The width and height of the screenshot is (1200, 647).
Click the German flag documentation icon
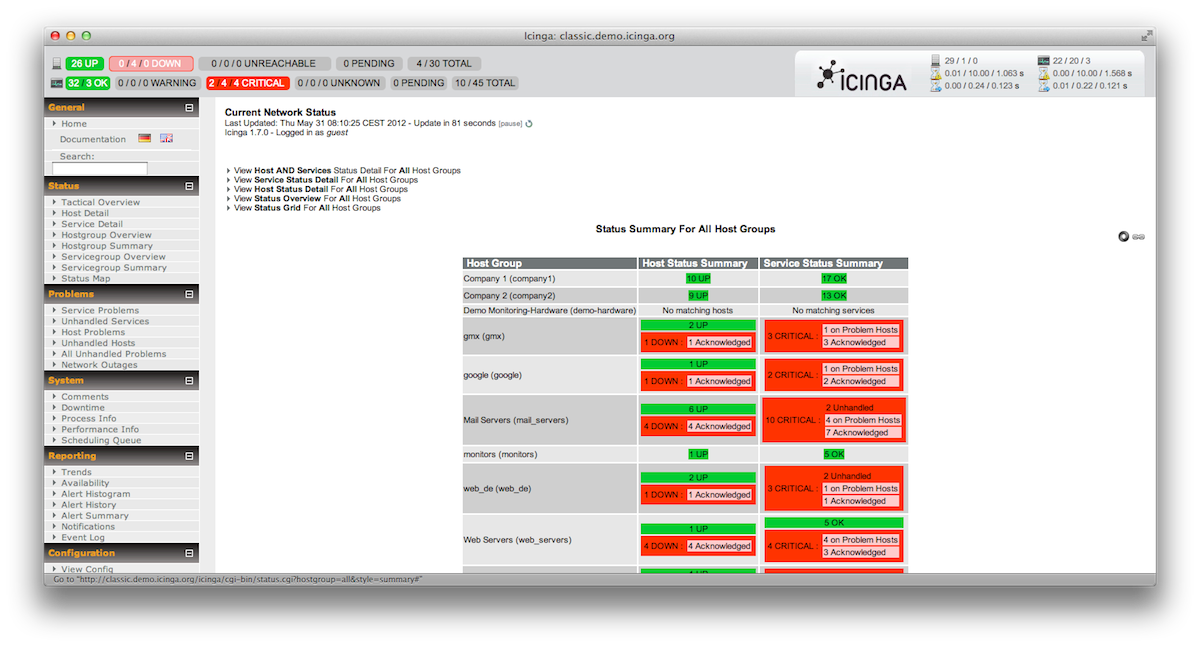click(x=145, y=139)
